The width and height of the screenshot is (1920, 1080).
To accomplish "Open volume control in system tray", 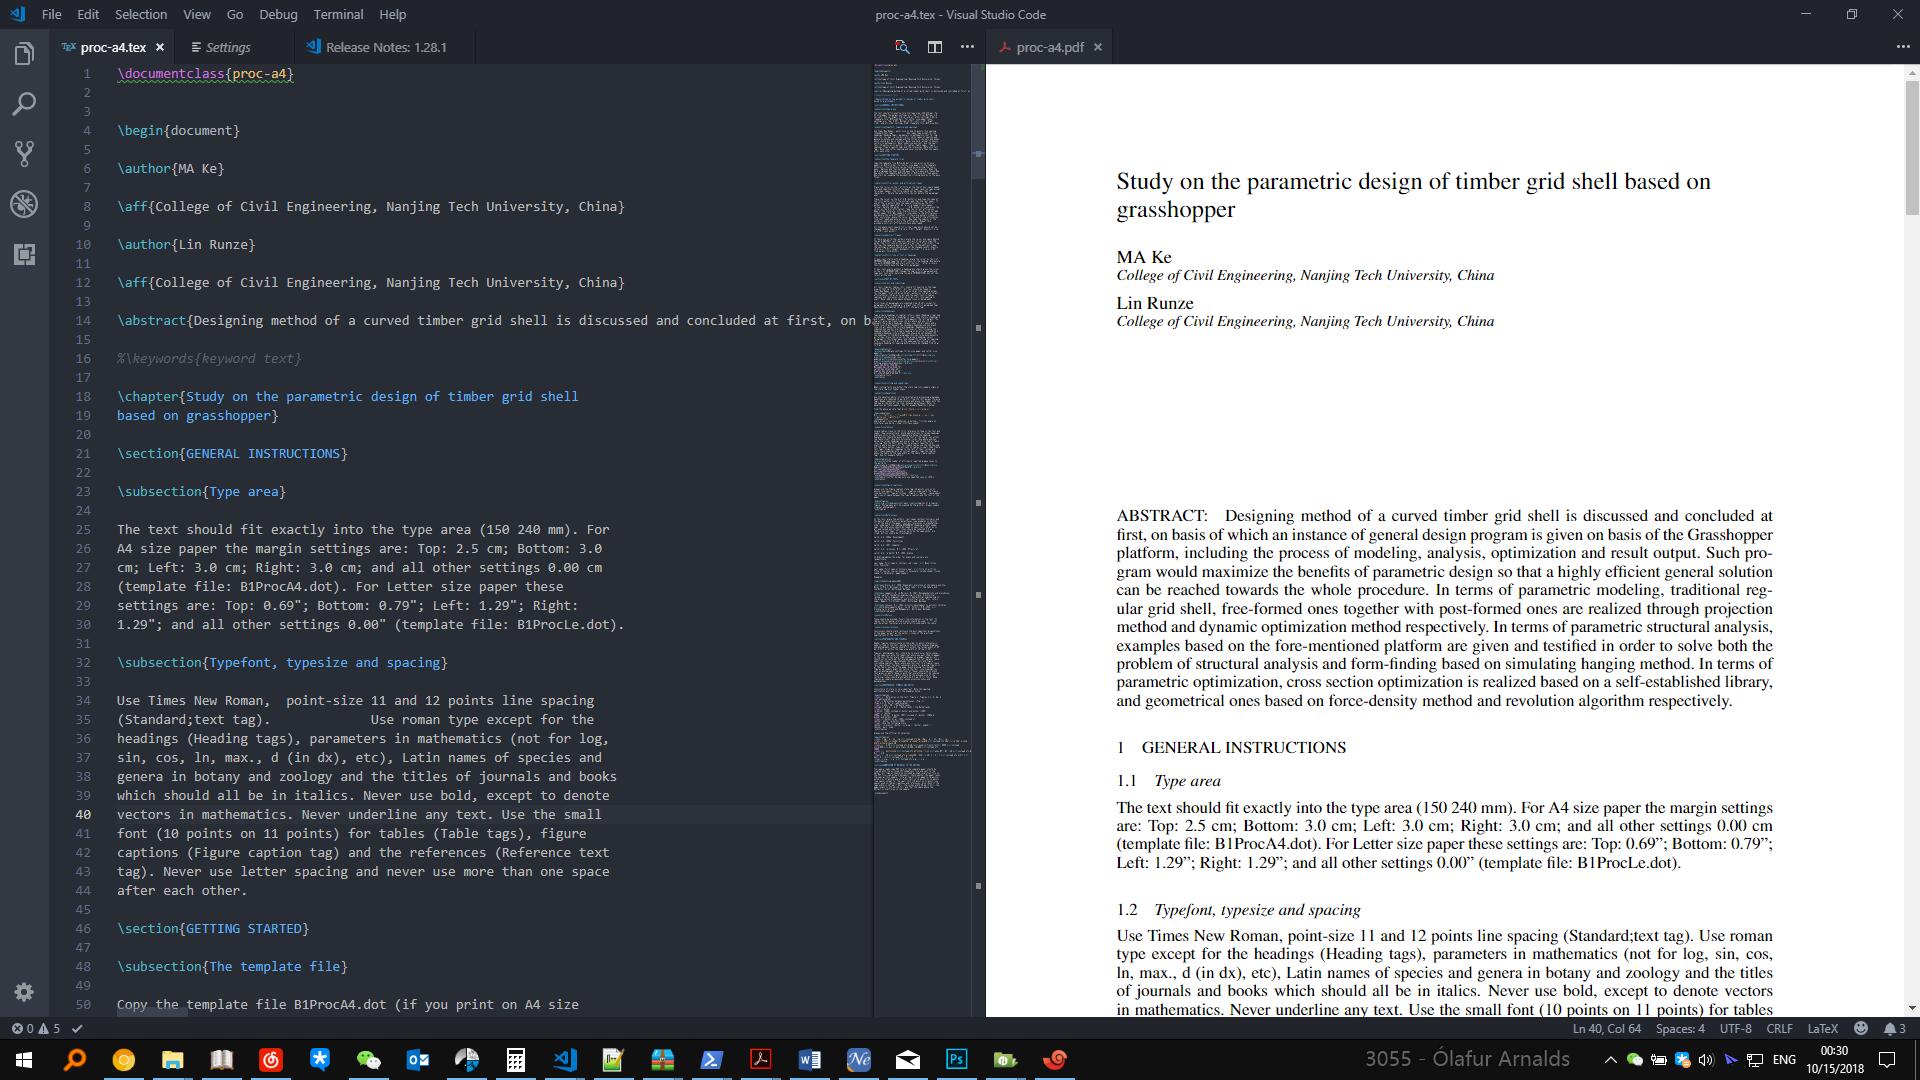I will click(1706, 1059).
